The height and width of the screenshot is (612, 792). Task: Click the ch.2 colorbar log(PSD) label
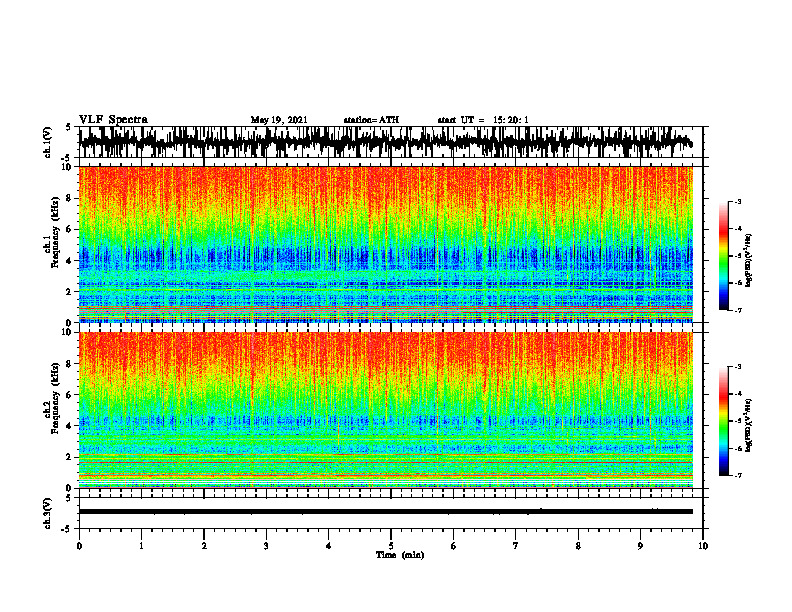pos(749,424)
